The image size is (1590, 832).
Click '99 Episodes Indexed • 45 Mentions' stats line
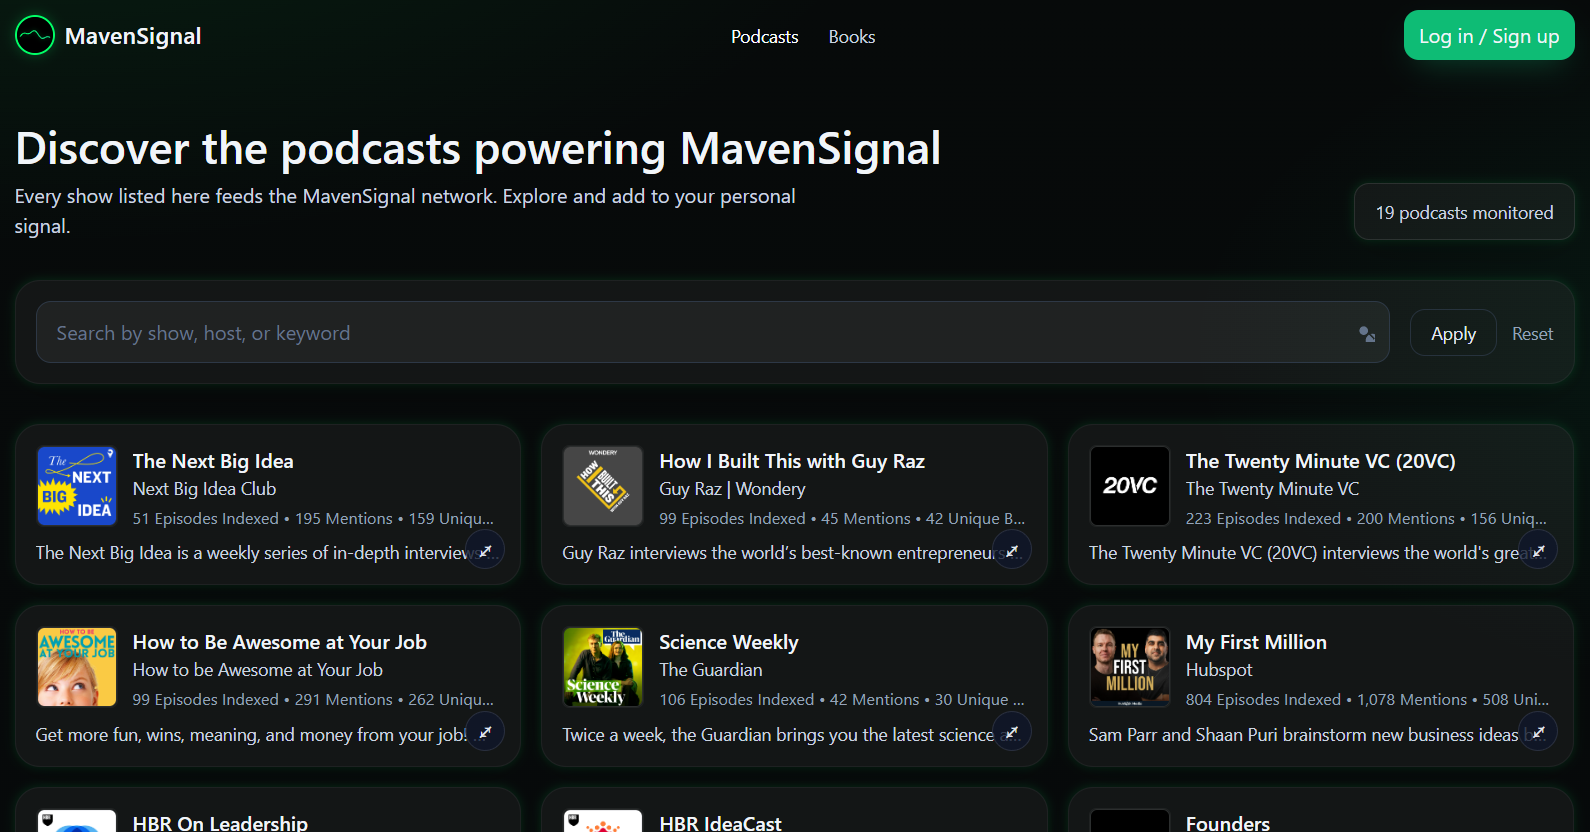click(842, 518)
